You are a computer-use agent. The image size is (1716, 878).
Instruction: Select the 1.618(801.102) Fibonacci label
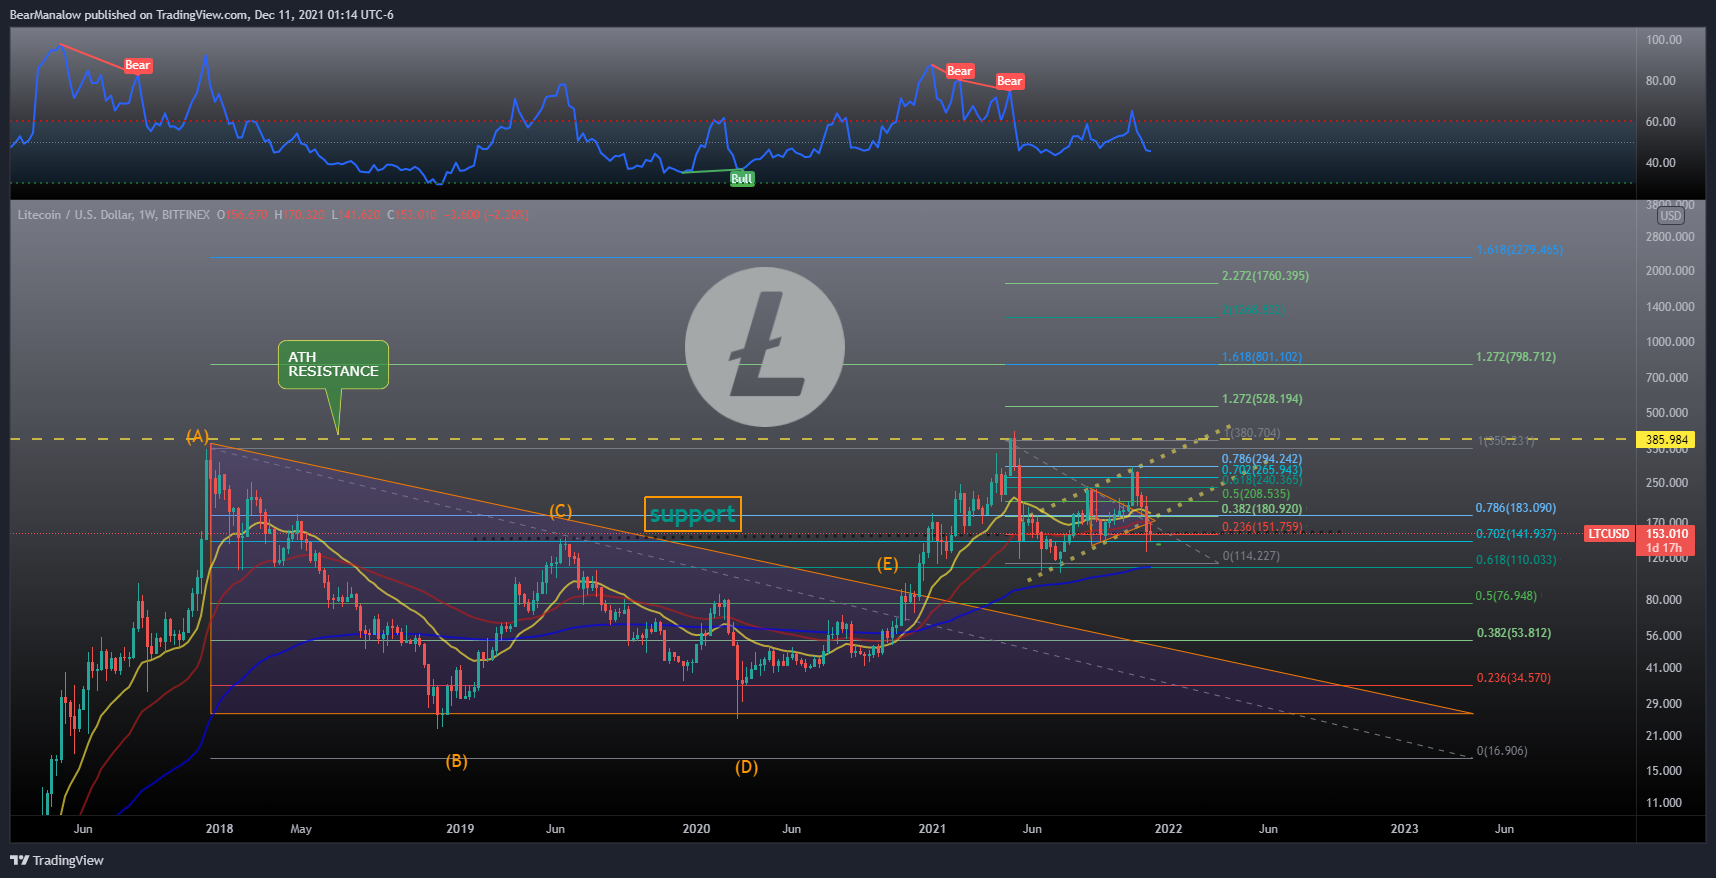[x=1262, y=357]
